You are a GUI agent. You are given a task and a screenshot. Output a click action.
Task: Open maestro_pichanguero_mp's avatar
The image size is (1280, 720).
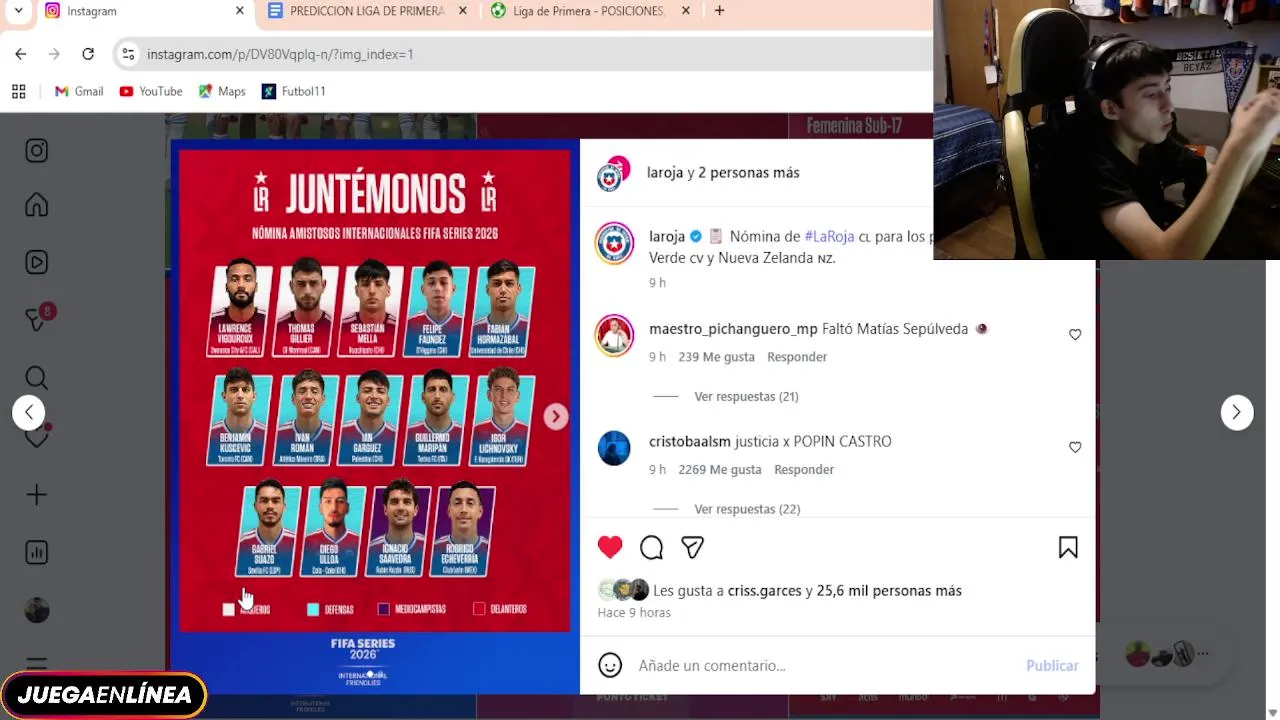click(x=614, y=335)
